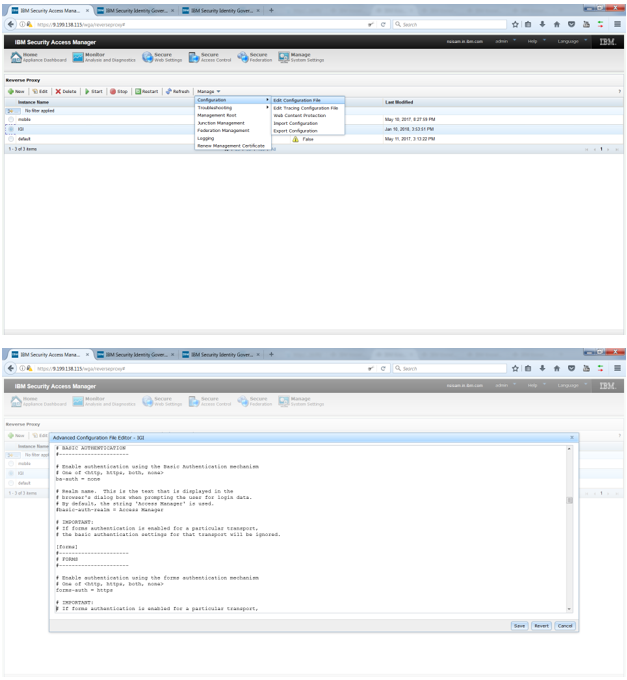Open the Manage dropdown in Reverse Proxy toolbar
627x680 pixels.
pyautogui.click(x=209, y=92)
